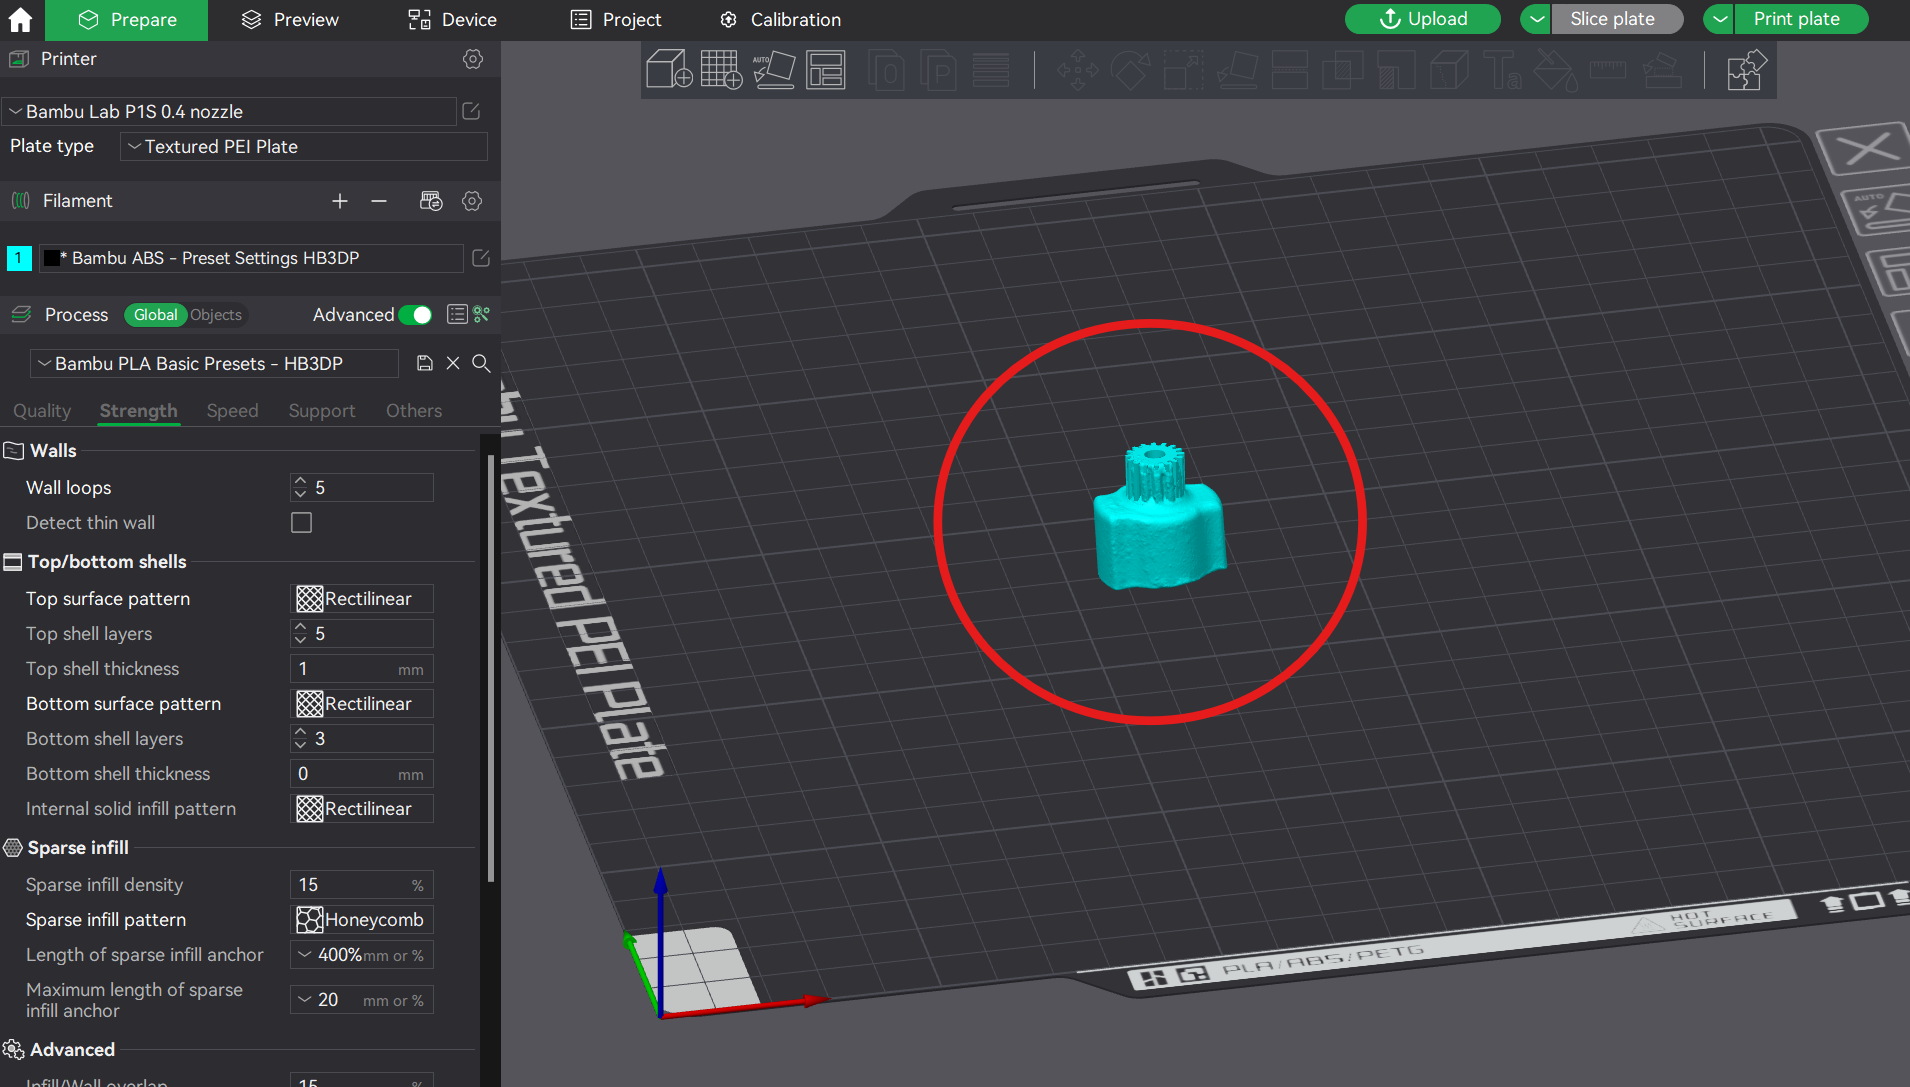Open the Bambu PLA Basic Presets dropdown

(x=214, y=364)
